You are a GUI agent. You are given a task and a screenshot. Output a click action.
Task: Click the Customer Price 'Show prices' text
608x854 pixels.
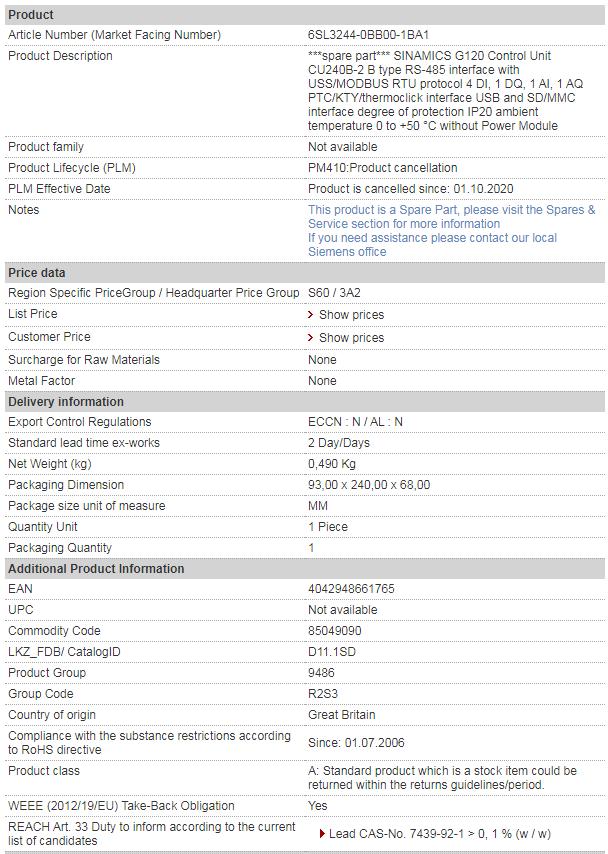[x=351, y=338]
